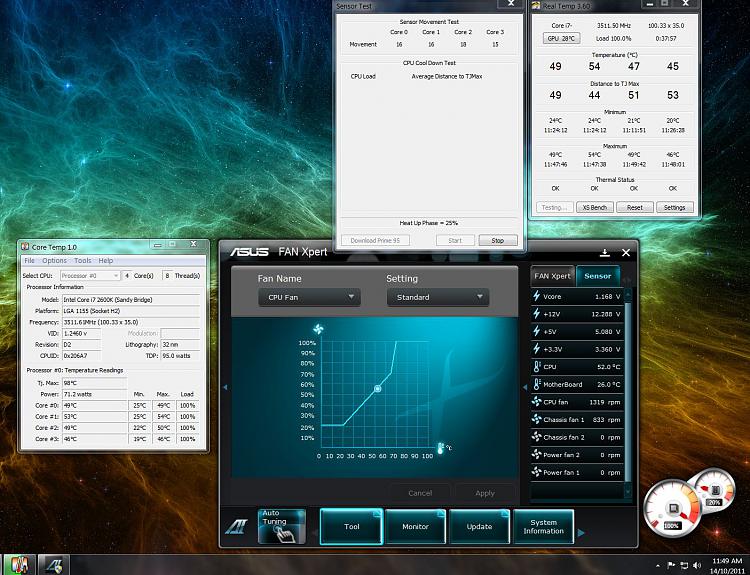Click the Power fan 2 icon
Screen dimensions: 750x575
537,454
